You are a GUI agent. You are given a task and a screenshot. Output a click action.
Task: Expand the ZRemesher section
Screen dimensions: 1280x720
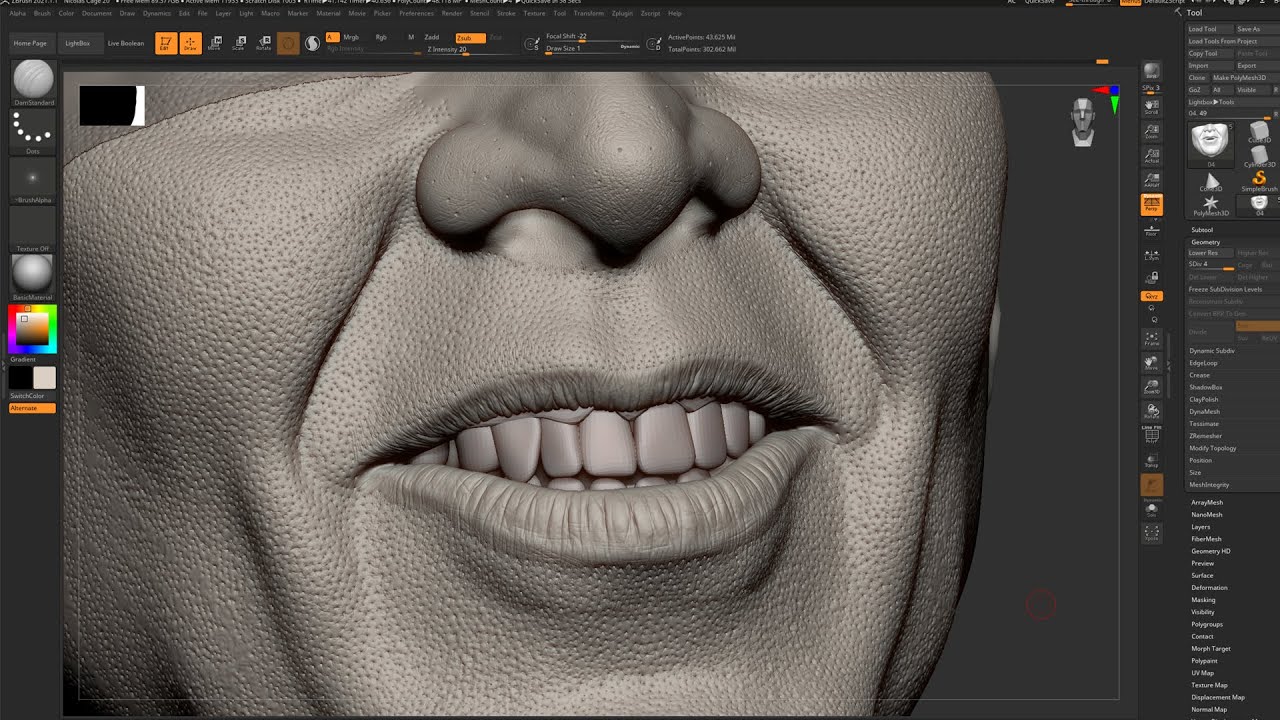click(1205, 436)
